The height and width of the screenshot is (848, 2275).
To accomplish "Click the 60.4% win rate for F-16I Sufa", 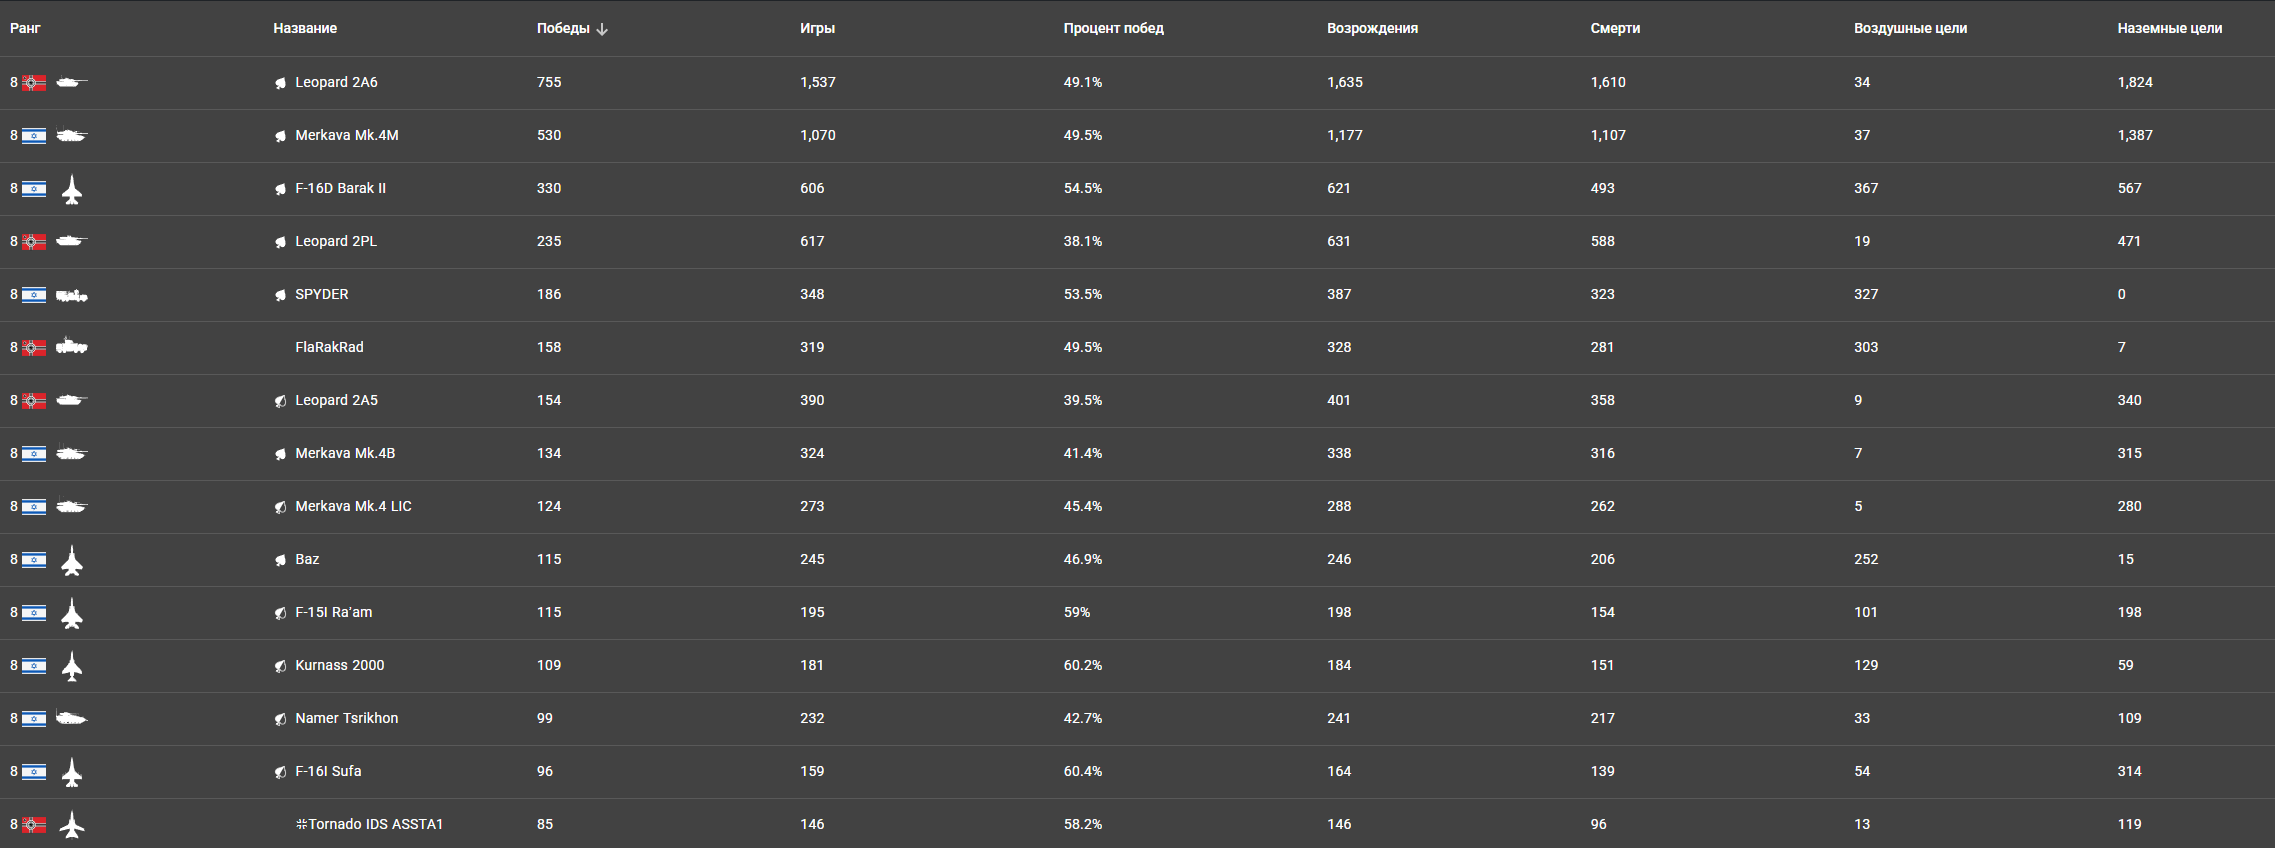I will tap(1083, 771).
